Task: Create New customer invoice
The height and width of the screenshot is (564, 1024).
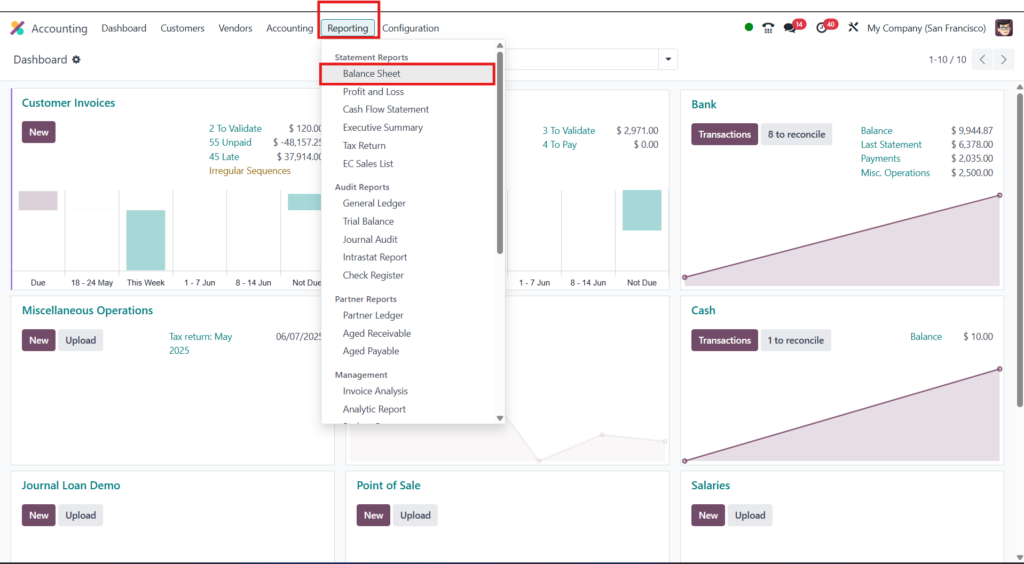Action: (39, 132)
